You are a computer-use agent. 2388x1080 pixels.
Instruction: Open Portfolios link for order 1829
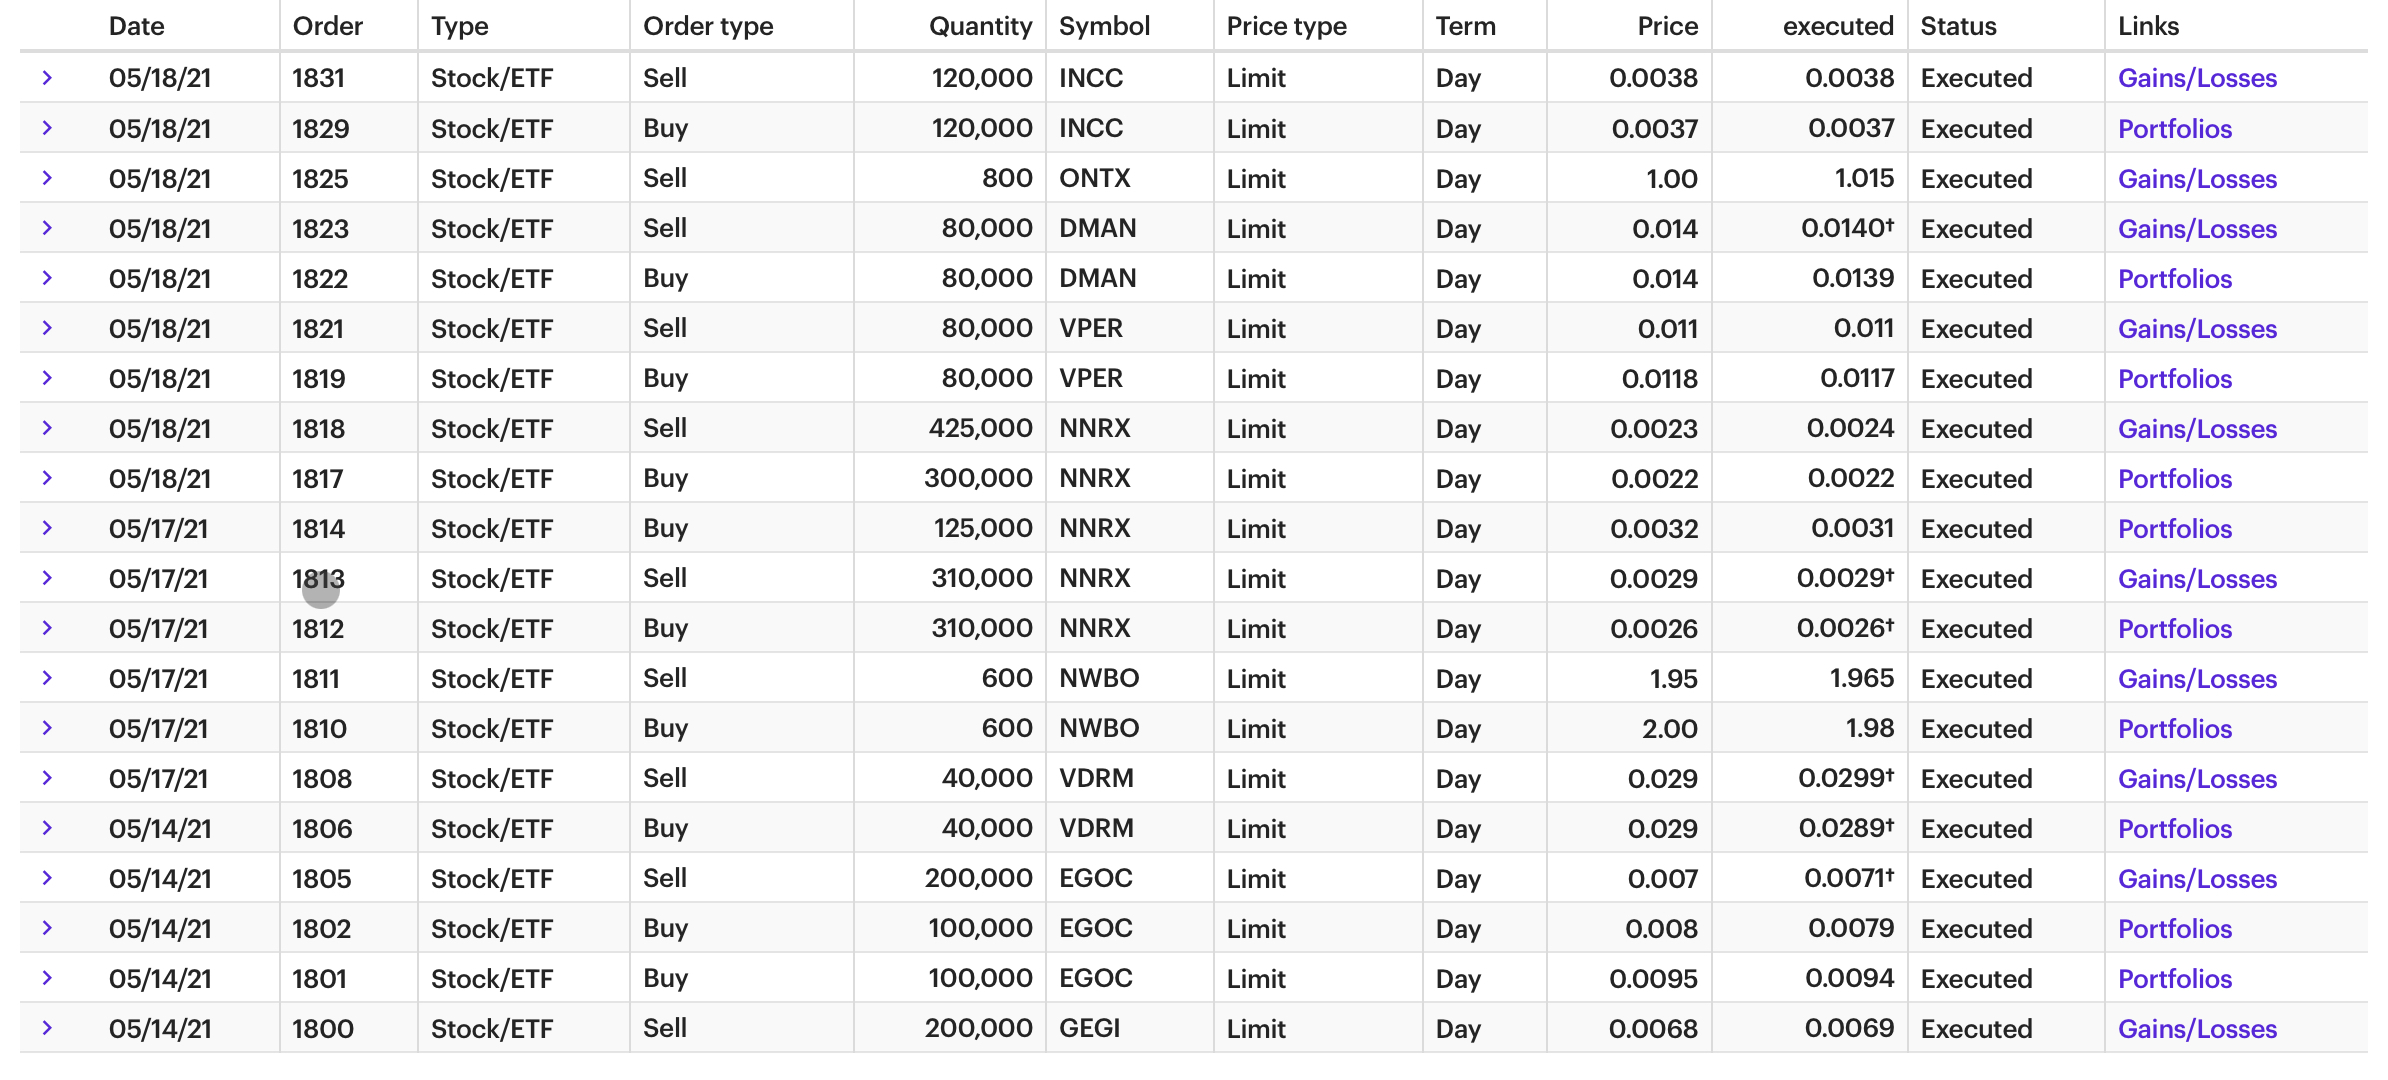(2175, 129)
